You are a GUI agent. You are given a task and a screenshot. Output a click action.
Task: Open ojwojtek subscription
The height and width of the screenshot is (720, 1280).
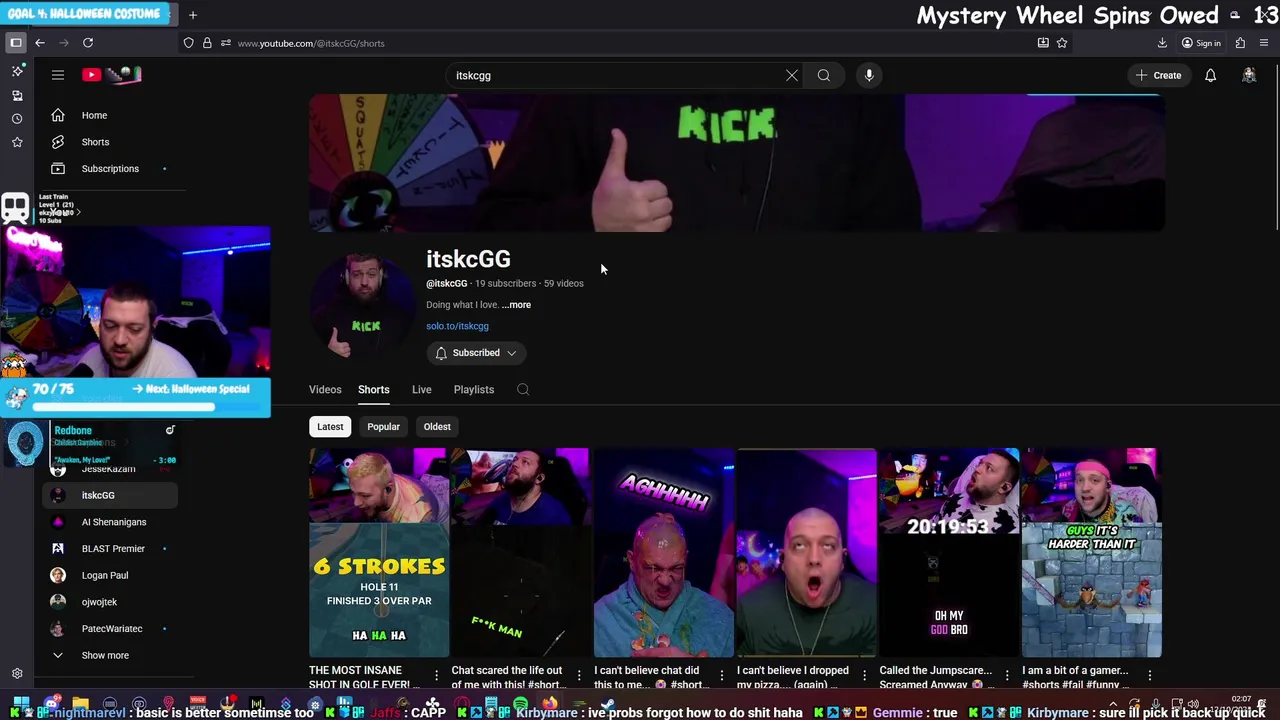click(110, 602)
